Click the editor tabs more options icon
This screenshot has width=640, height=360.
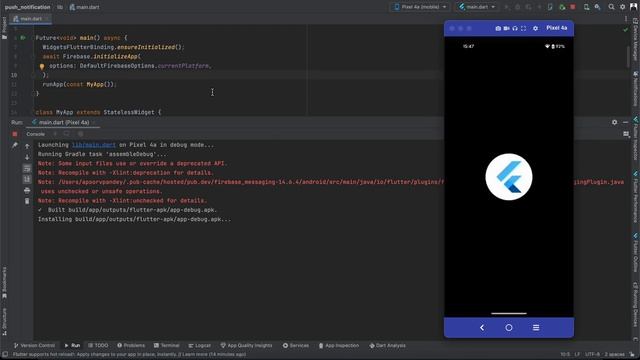tap(625, 19)
